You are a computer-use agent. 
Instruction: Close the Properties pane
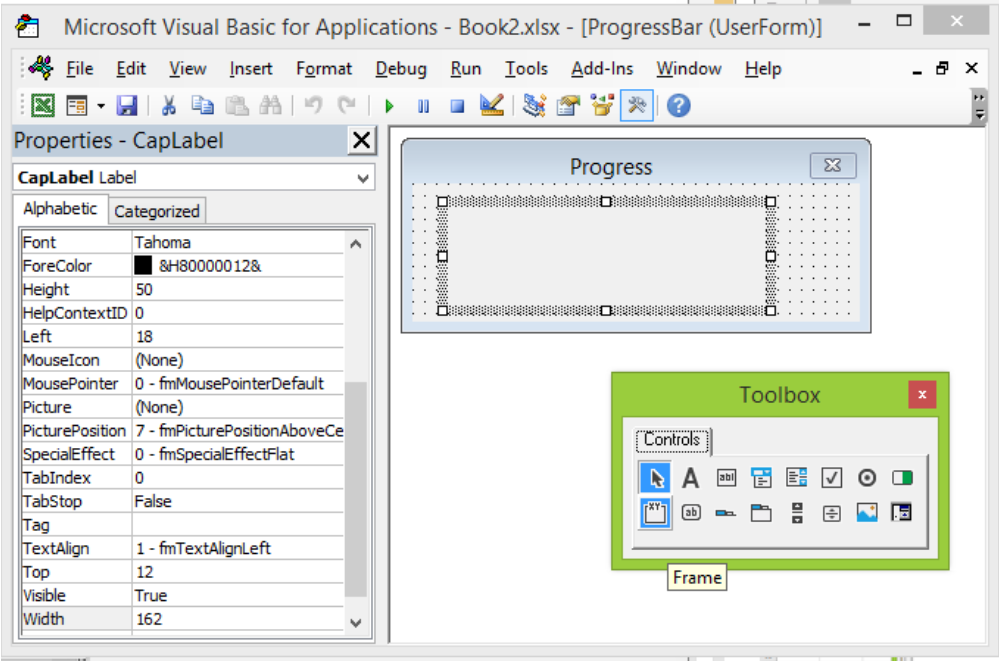[361, 140]
